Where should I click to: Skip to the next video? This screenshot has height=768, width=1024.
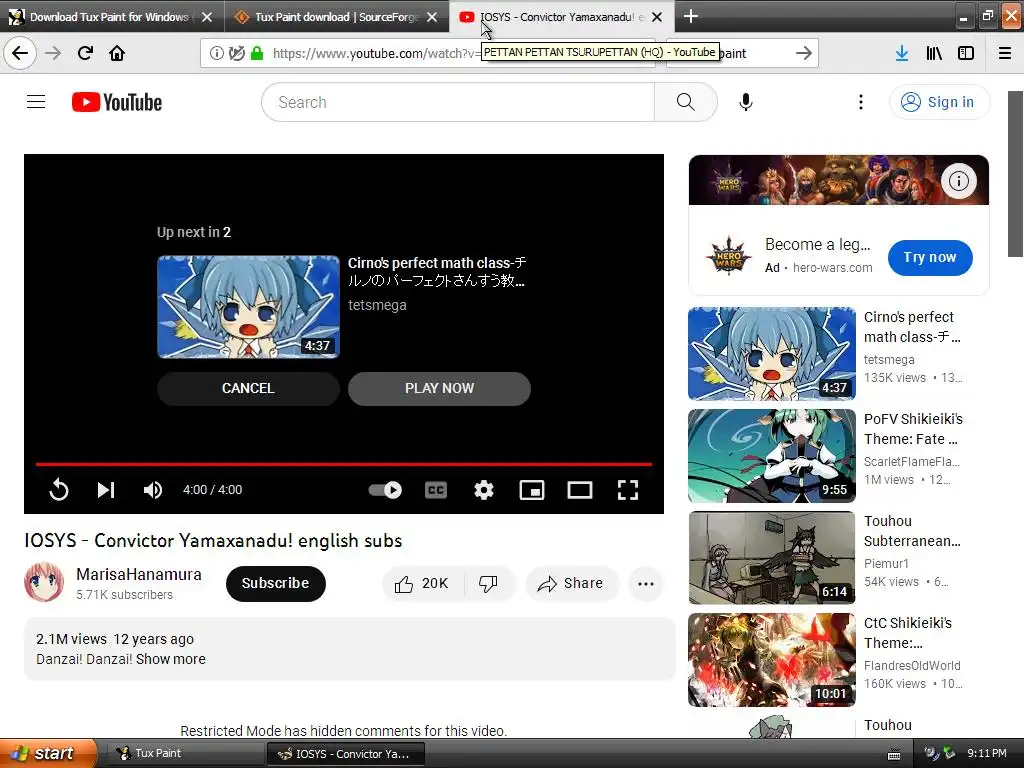[x=106, y=490]
